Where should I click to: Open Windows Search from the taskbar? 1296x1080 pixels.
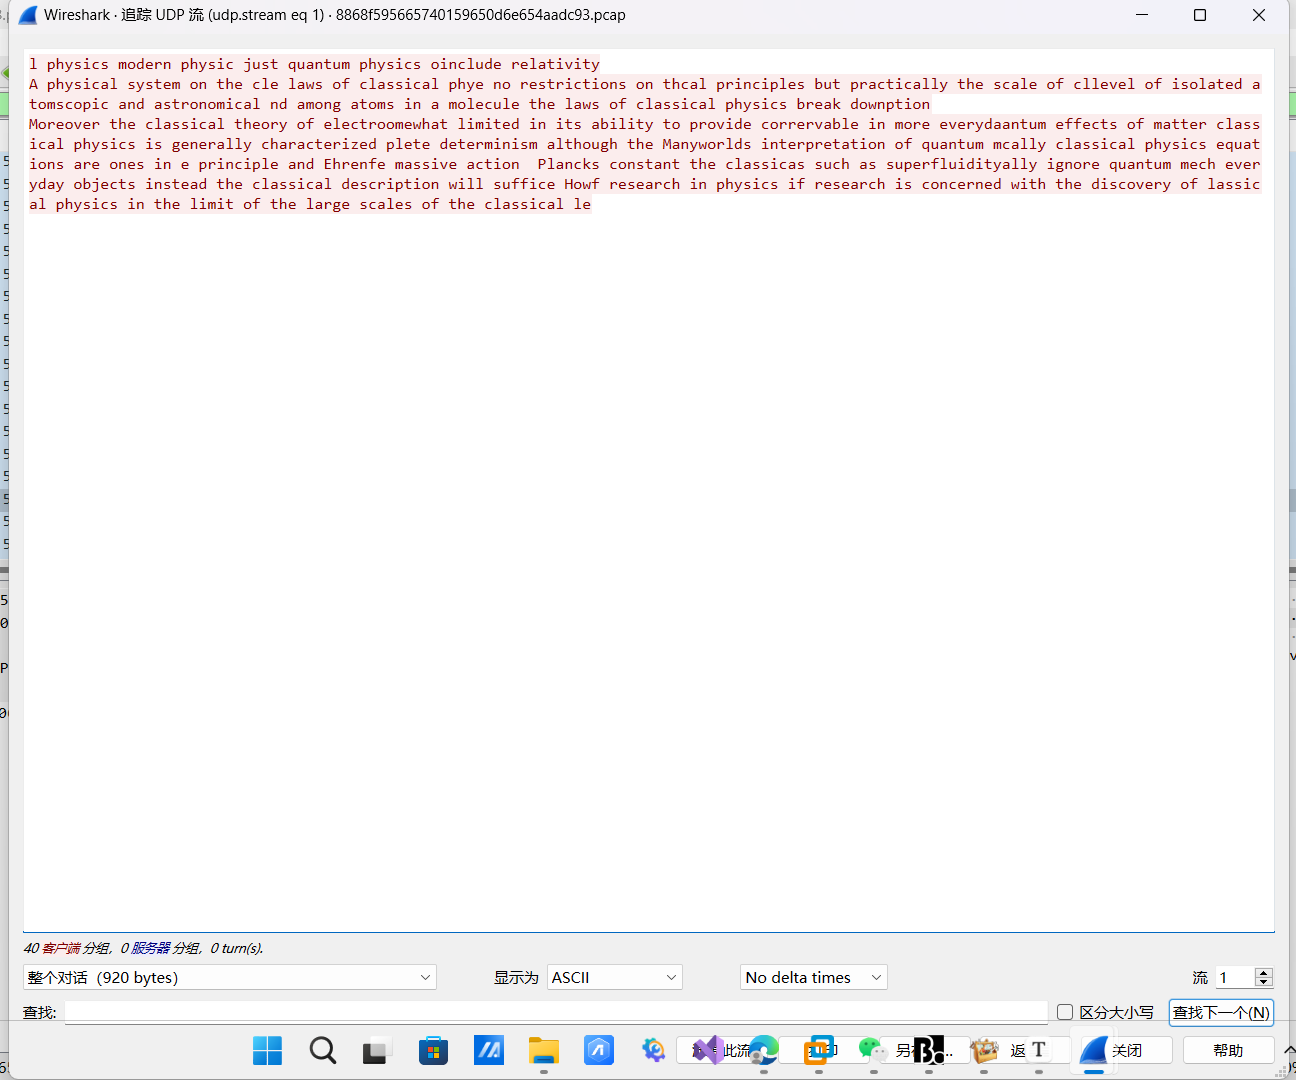click(x=322, y=1050)
